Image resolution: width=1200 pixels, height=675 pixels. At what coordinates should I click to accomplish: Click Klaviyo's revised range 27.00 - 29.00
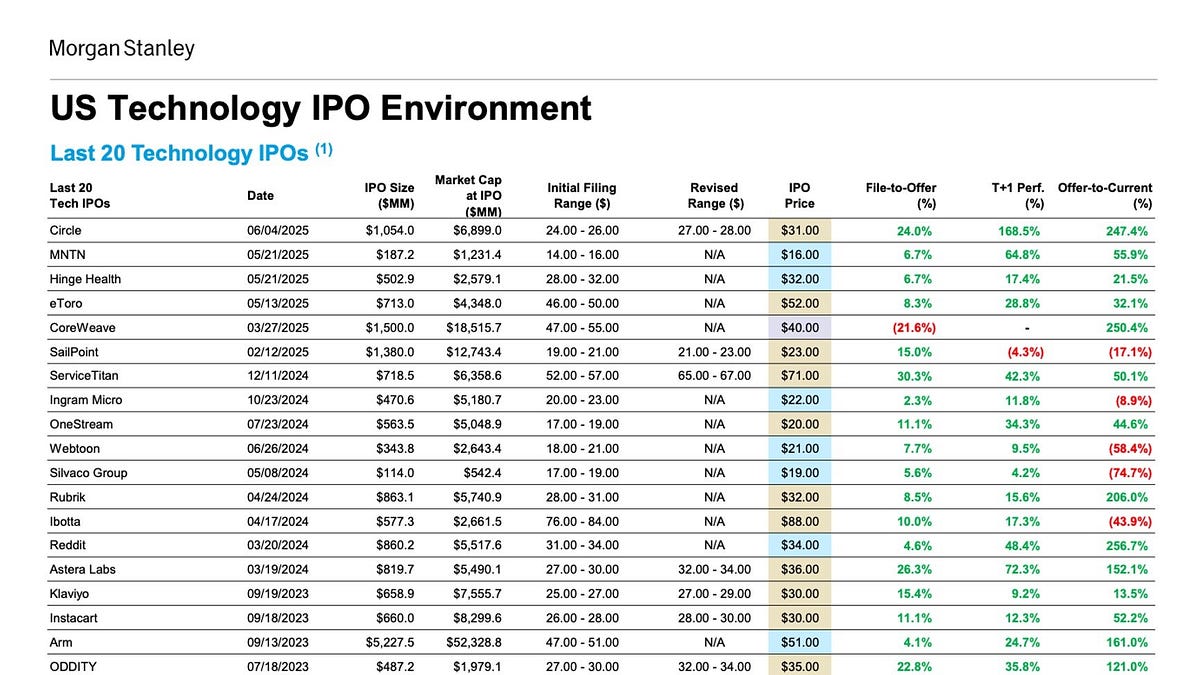coord(715,593)
